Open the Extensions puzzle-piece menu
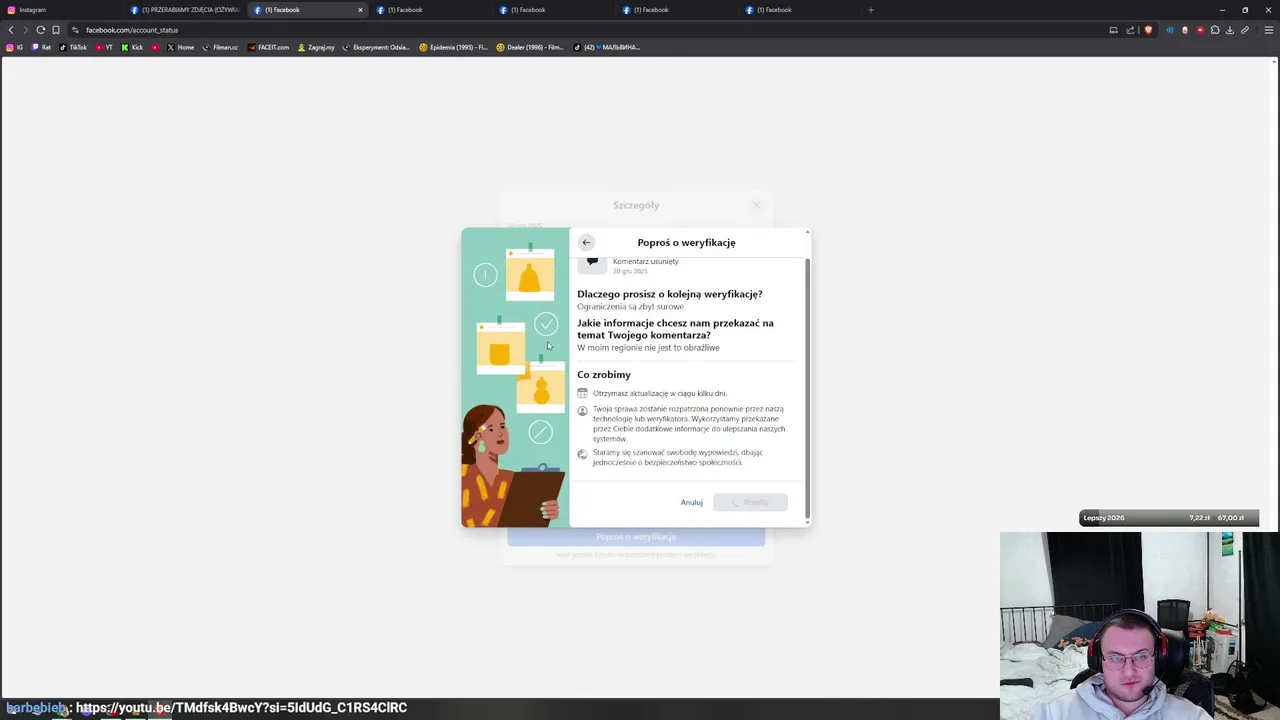Screen dimensions: 1280x720 1215,30
